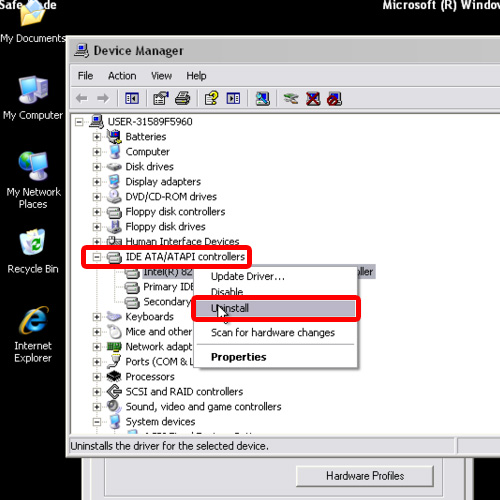The height and width of the screenshot is (500, 500).
Task: Click the Processors chip icon
Action: coord(114,376)
